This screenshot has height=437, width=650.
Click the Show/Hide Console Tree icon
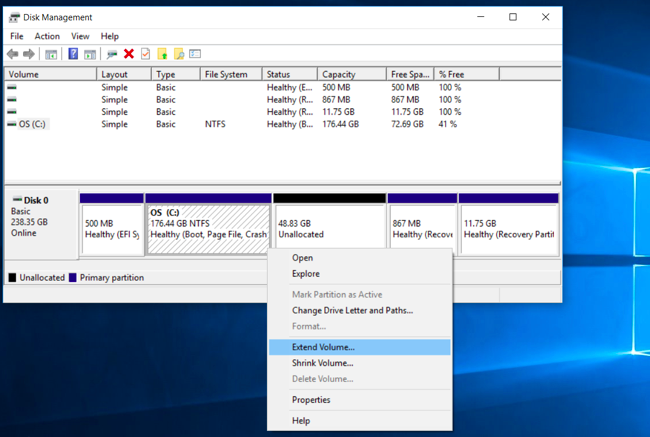51,54
